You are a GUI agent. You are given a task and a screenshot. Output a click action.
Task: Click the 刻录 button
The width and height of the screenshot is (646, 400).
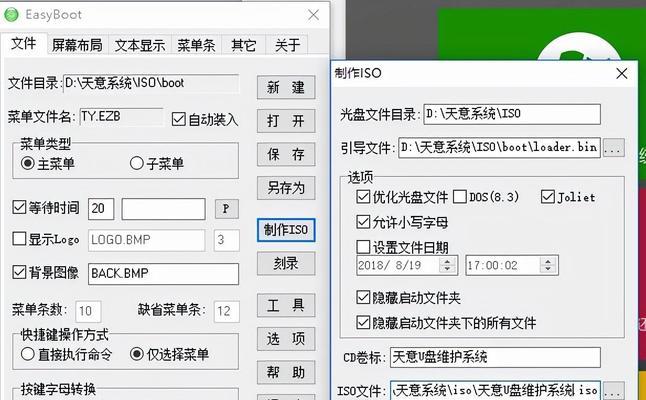pyautogui.click(x=286, y=264)
